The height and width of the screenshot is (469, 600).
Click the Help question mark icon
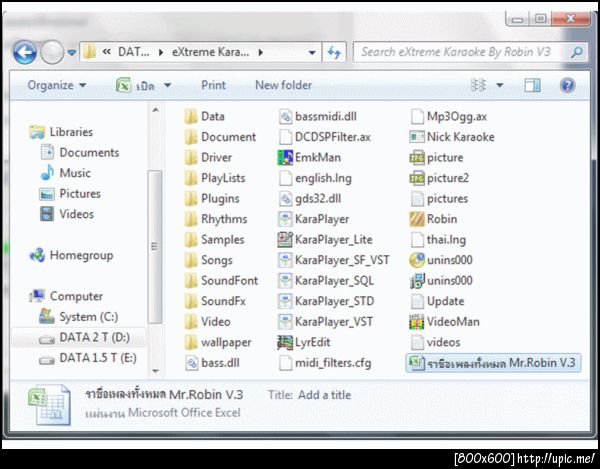(x=567, y=85)
